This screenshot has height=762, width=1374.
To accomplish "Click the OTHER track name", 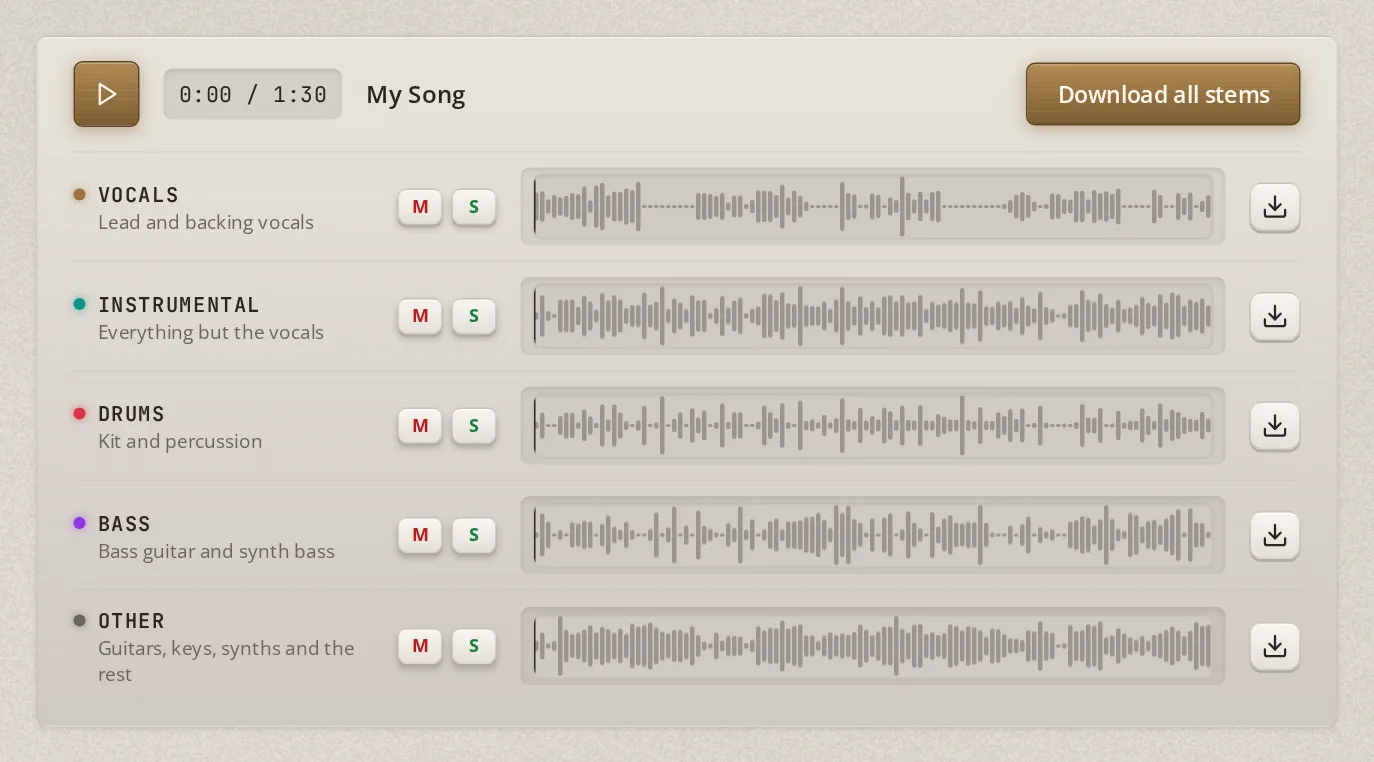I will (131, 621).
